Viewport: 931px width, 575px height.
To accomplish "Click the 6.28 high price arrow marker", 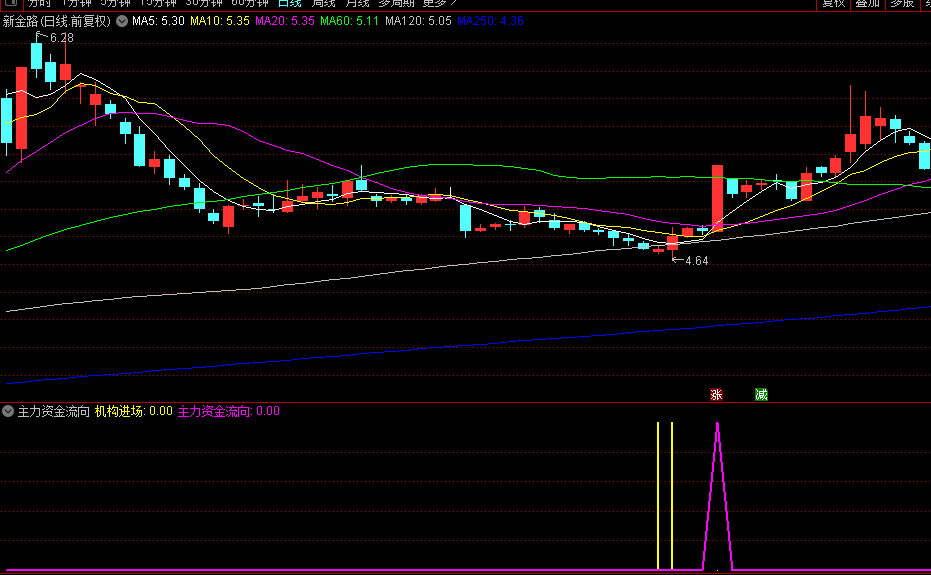I will point(55,37).
